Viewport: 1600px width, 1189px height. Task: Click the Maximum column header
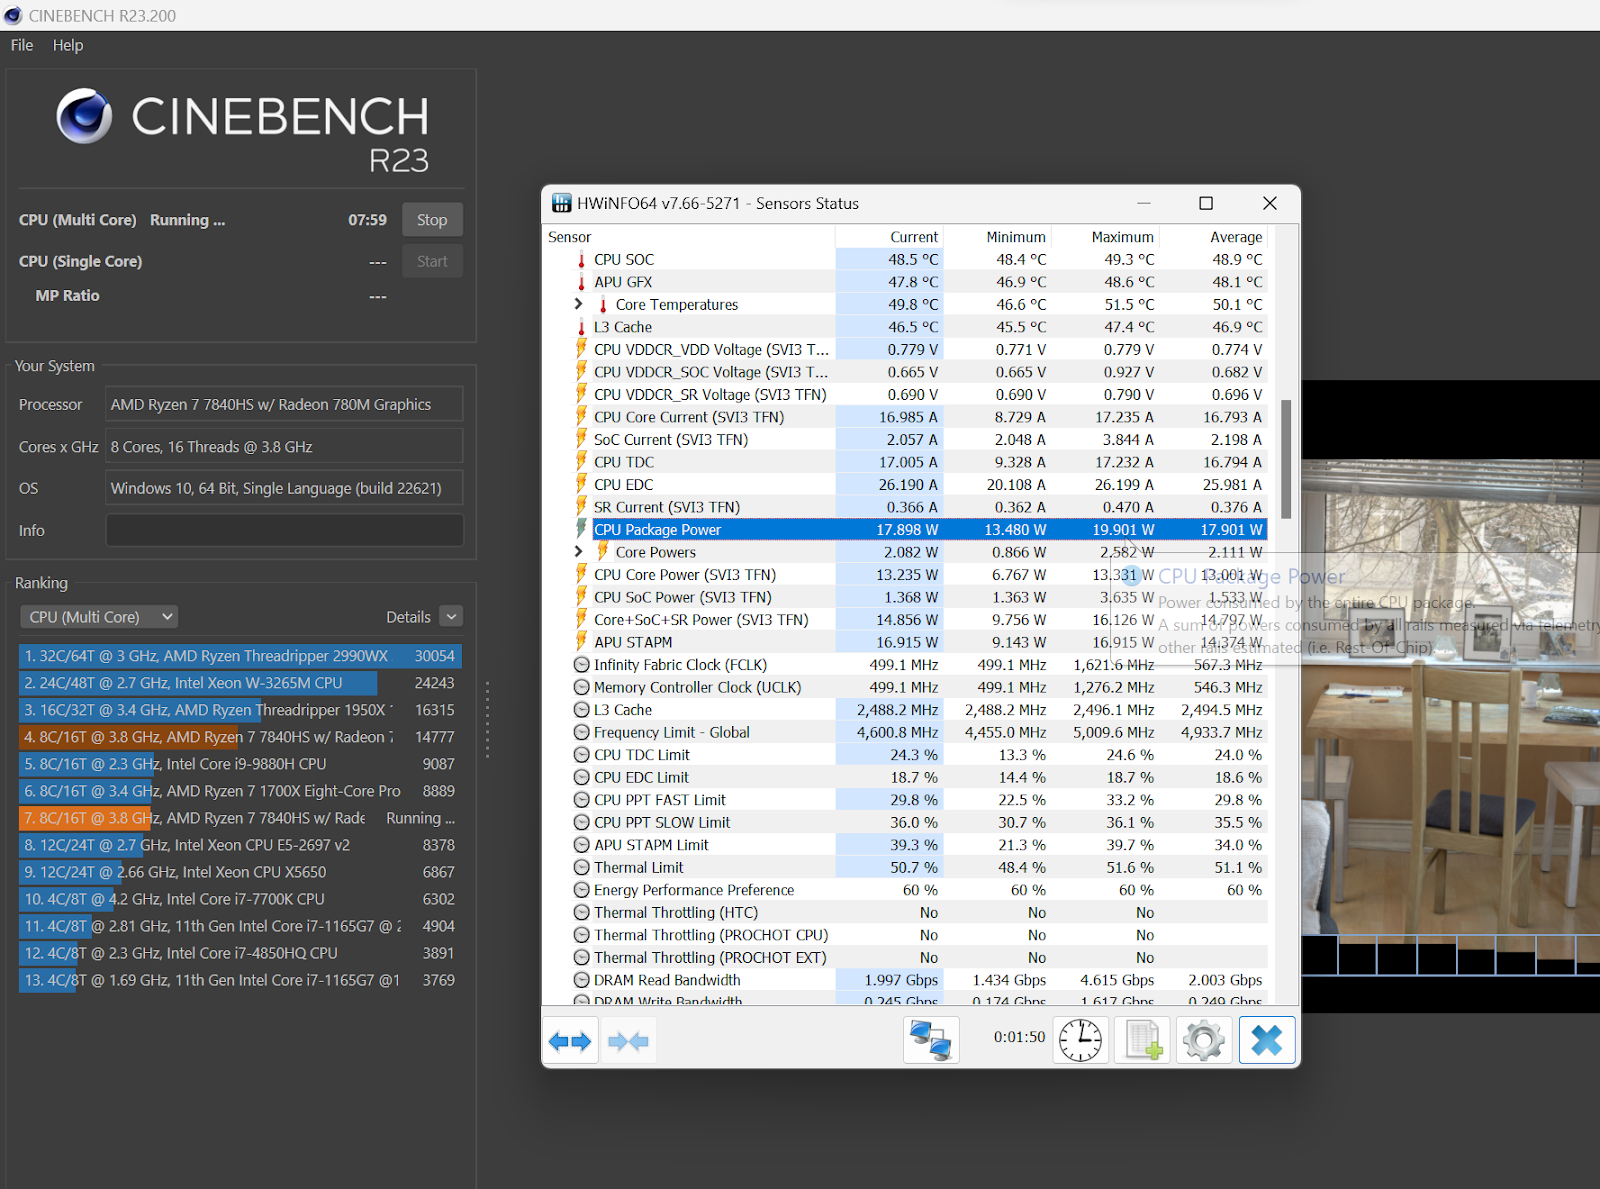[1105, 237]
